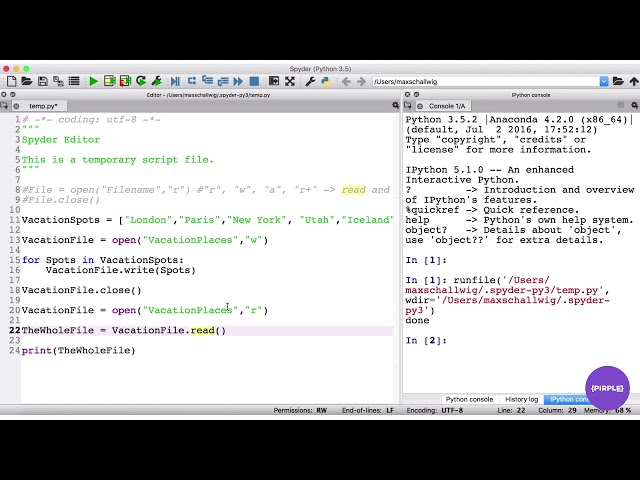Open a file using the folder toolbar icon
The width and height of the screenshot is (640, 480).
tap(27, 81)
